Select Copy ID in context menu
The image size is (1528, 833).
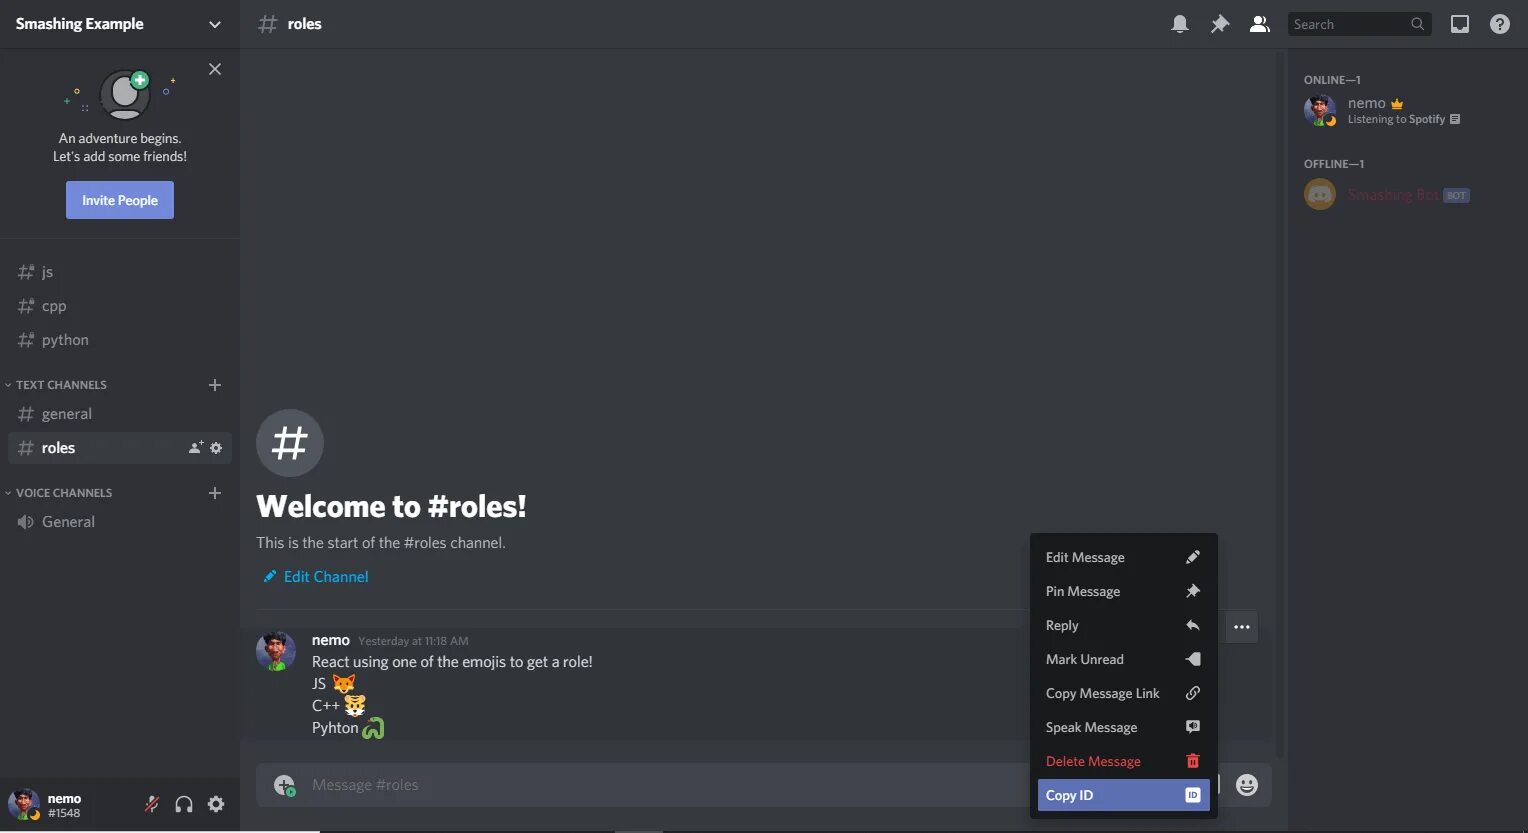tap(1124, 795)
